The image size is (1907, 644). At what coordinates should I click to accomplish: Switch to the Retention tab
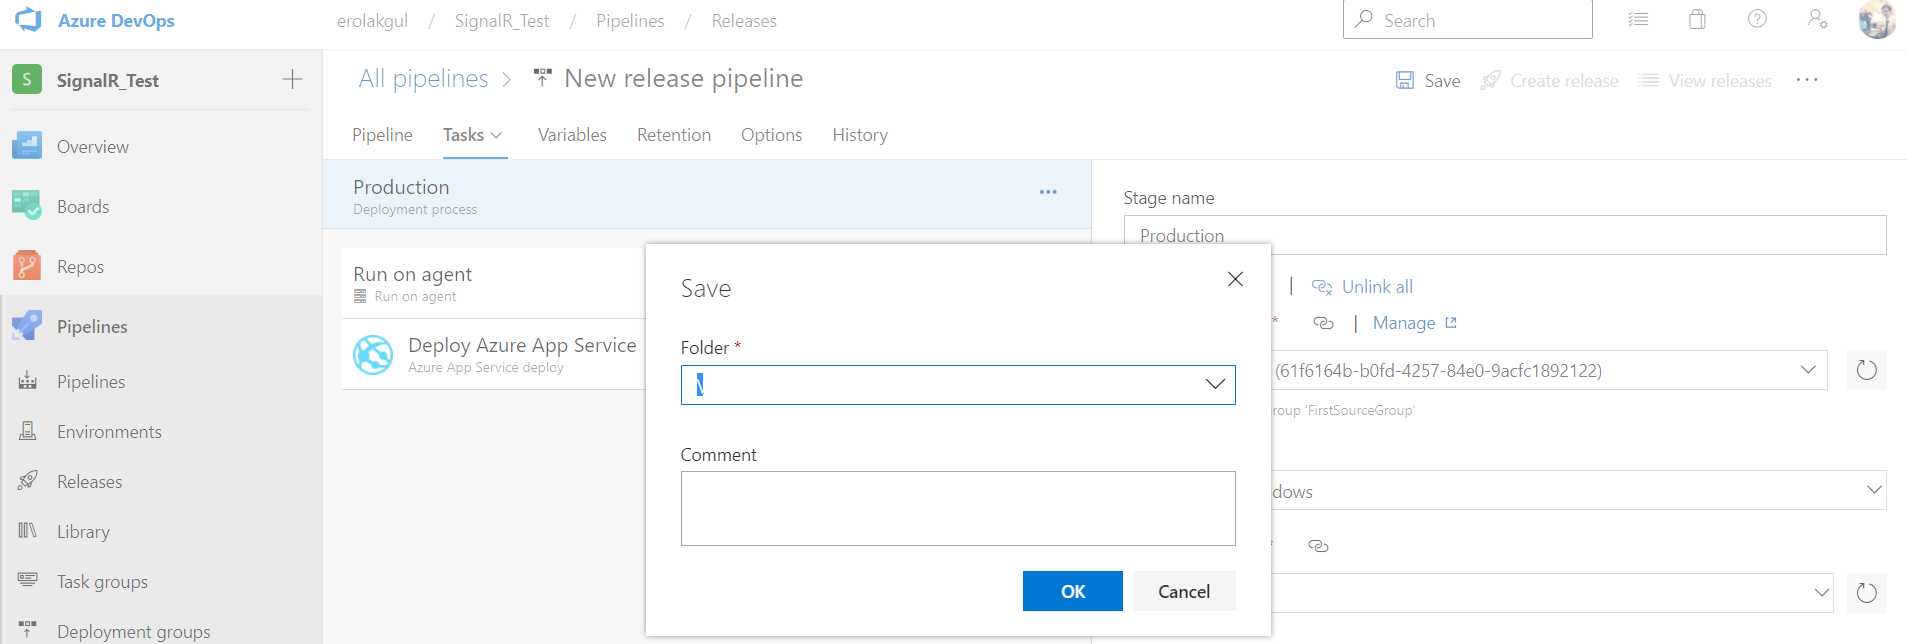(x=674, y=135)
